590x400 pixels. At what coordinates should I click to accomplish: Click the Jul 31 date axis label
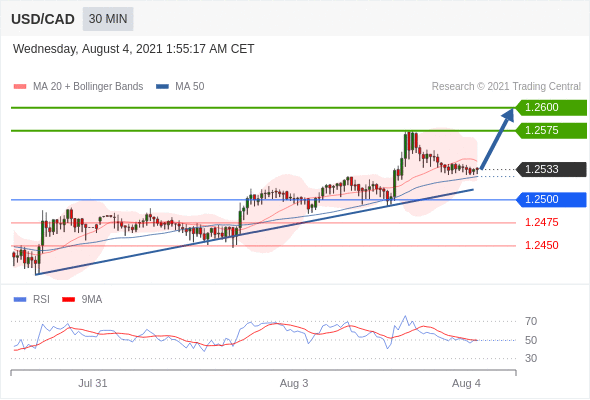click(x=93, y=383)
